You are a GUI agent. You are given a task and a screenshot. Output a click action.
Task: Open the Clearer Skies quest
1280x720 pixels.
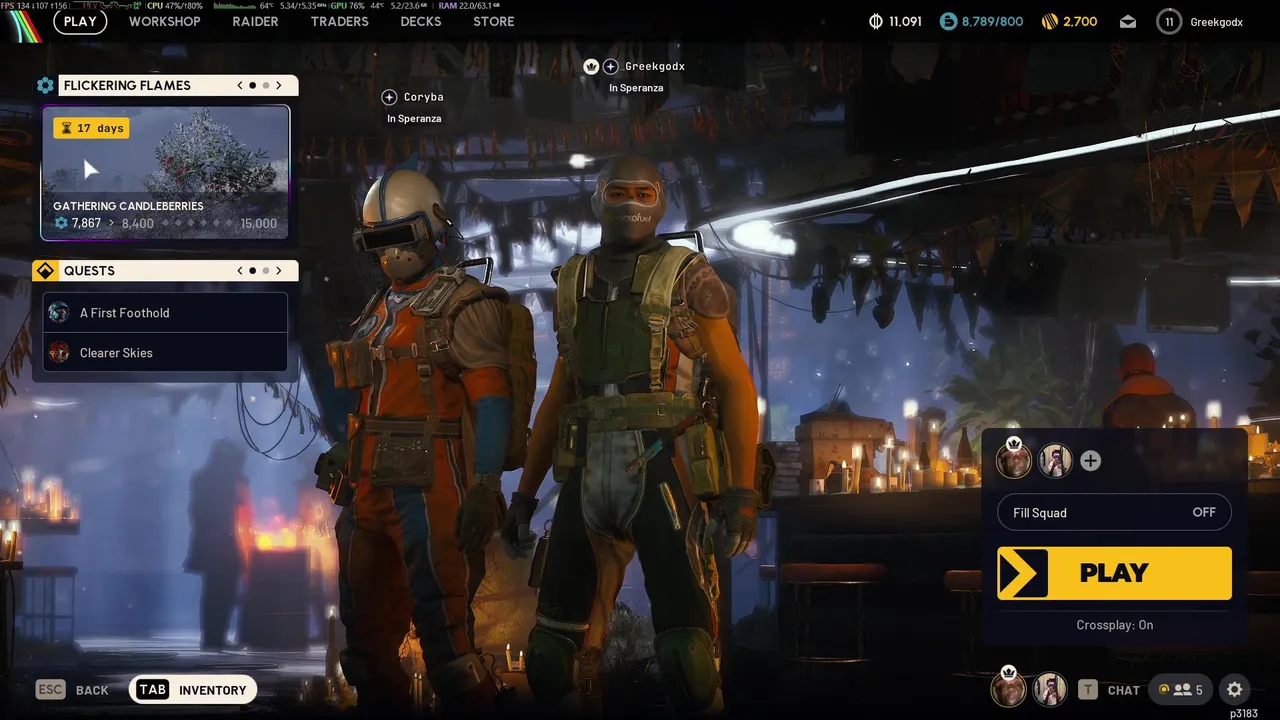tap(165, 353)
